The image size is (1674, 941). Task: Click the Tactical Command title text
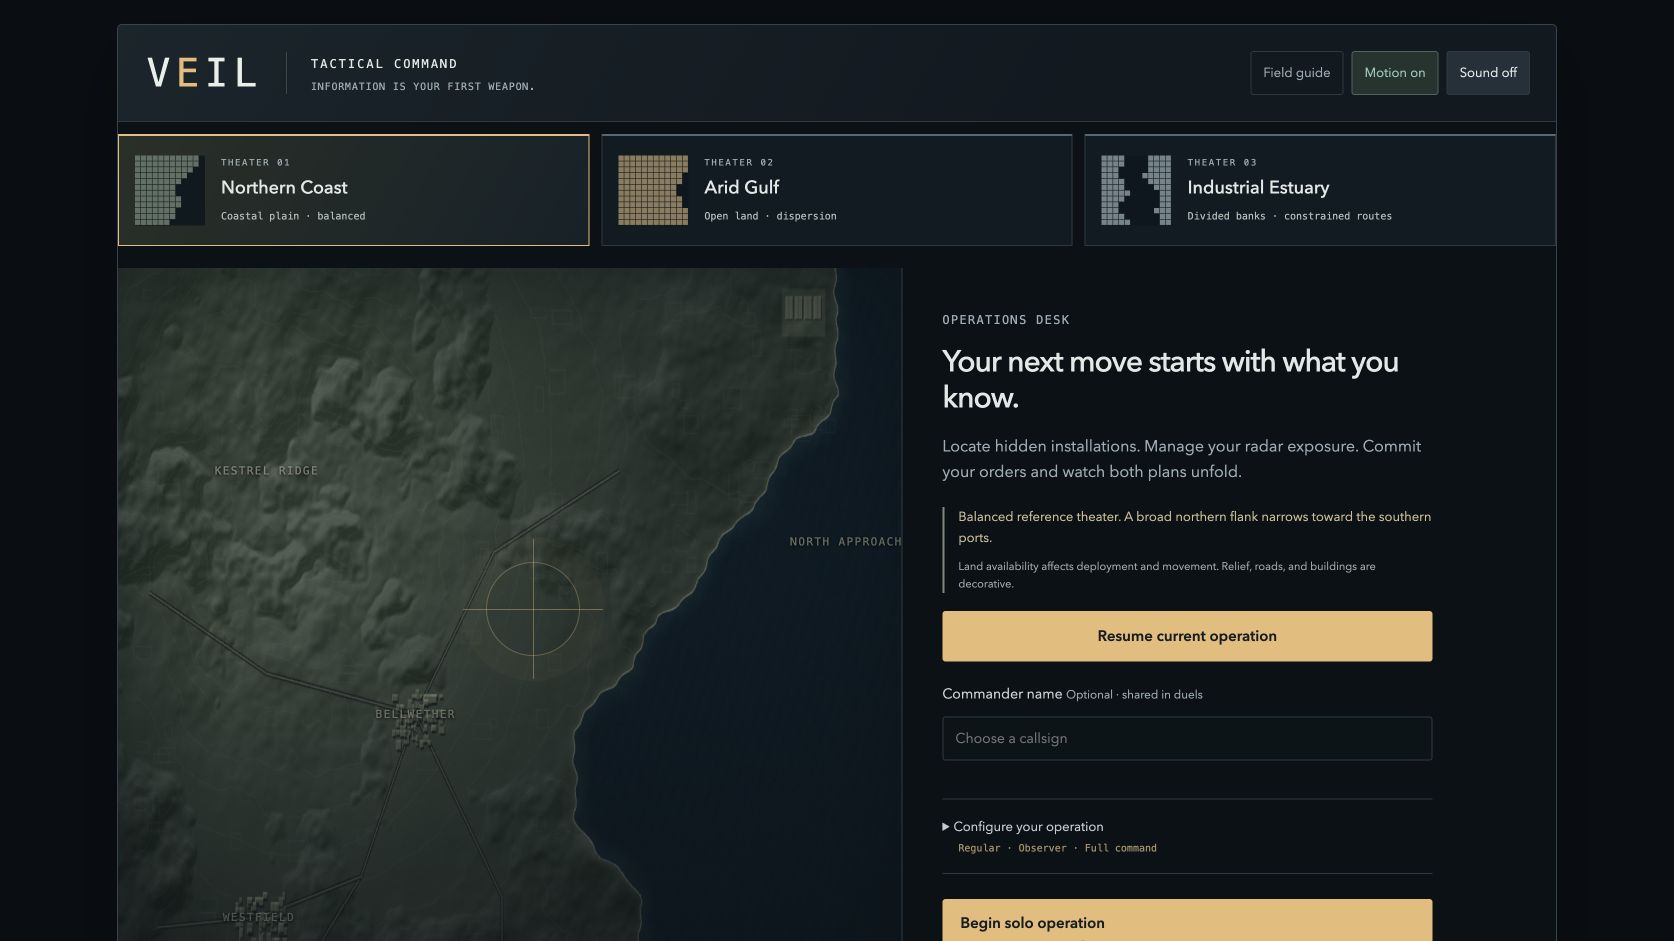[384, 64]
